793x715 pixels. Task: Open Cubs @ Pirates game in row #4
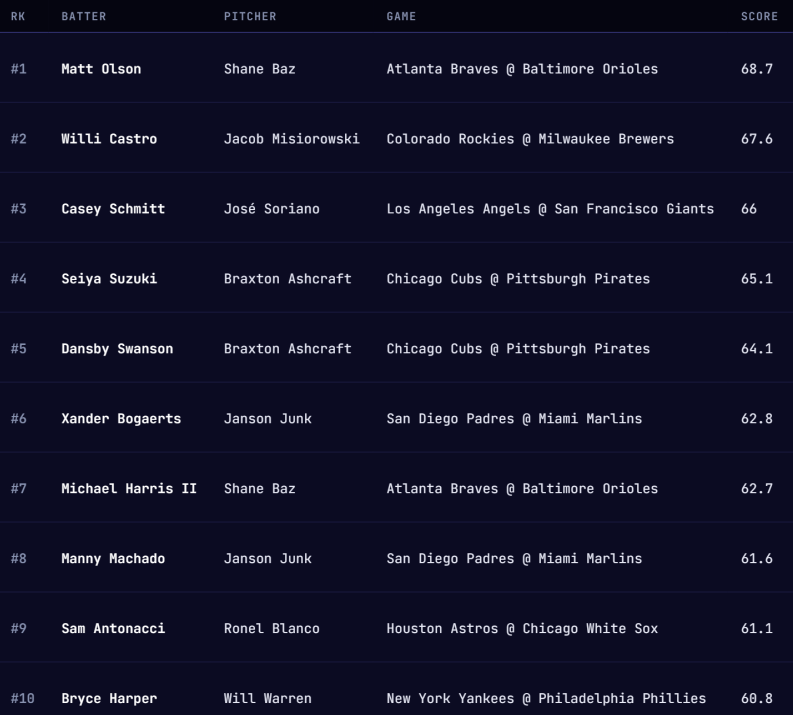pyautogui.click(x=518, y=279)
